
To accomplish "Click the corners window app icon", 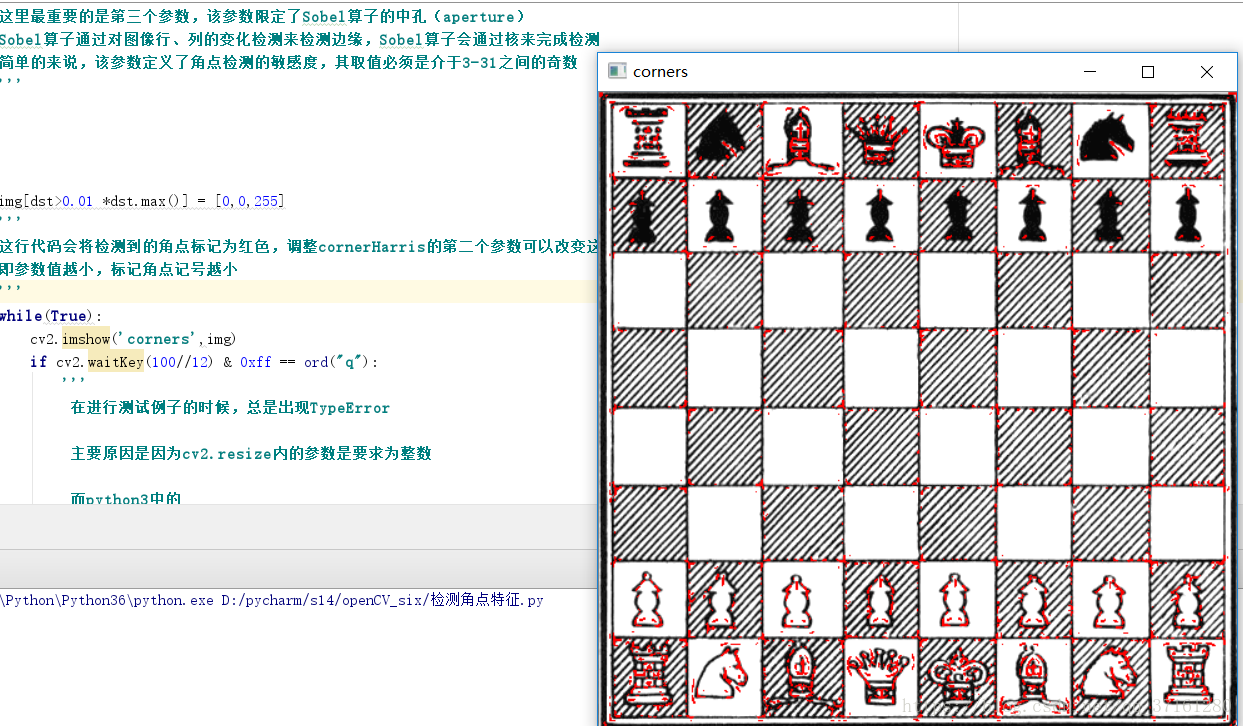I will (x=617, y=71).
